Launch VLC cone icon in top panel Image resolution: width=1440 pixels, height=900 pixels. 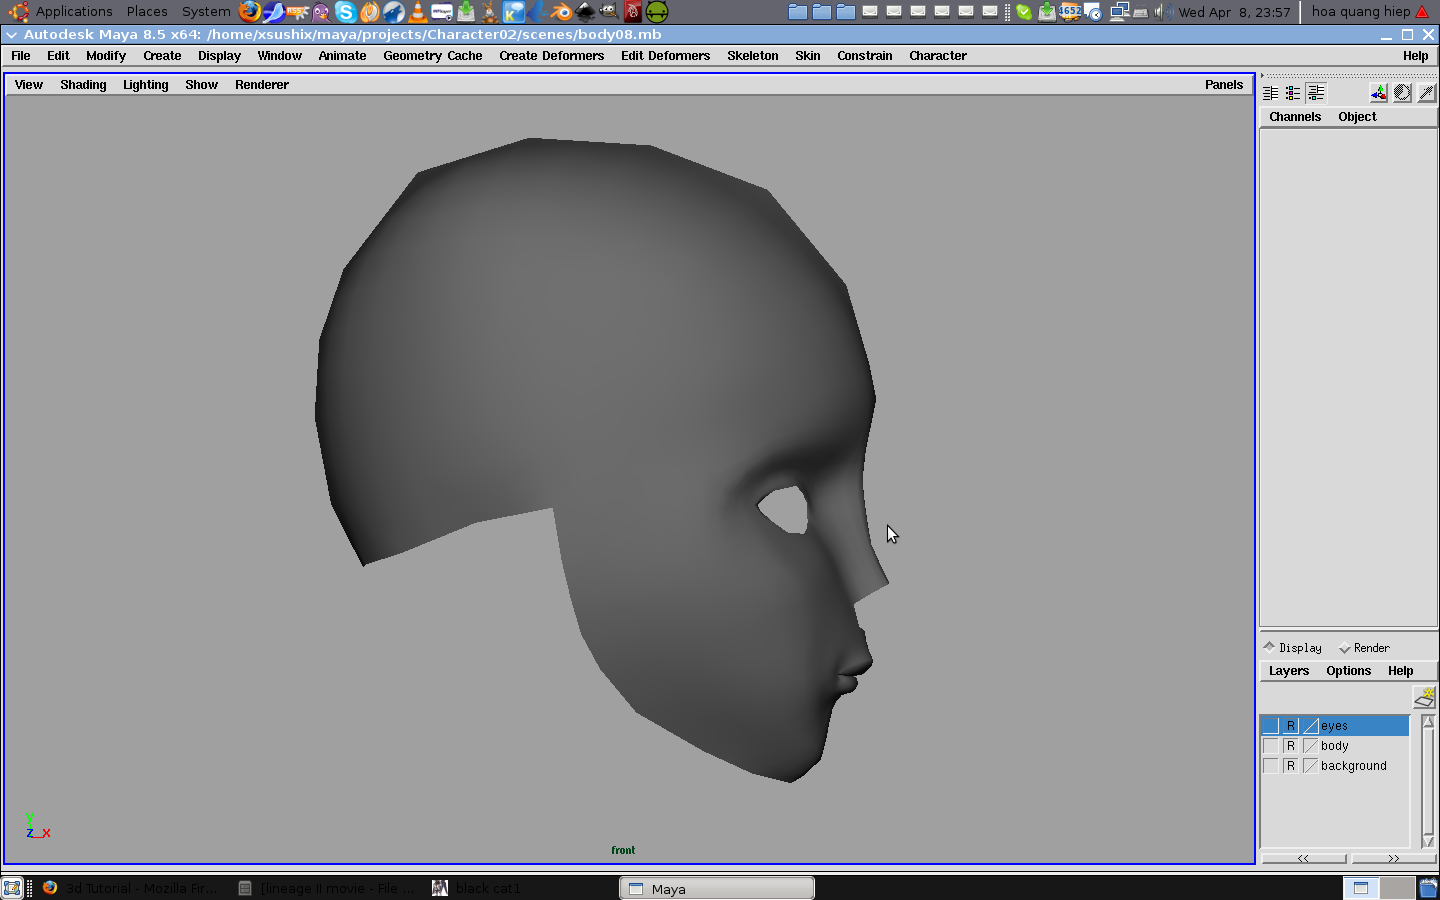pos(418,12)
